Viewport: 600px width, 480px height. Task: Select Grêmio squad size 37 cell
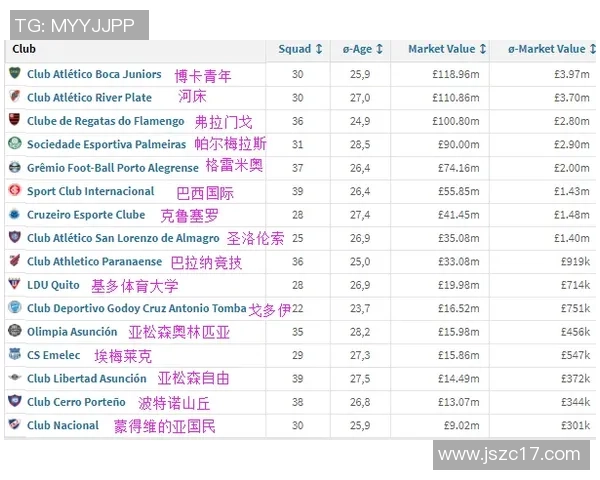[x=298, y=168]
